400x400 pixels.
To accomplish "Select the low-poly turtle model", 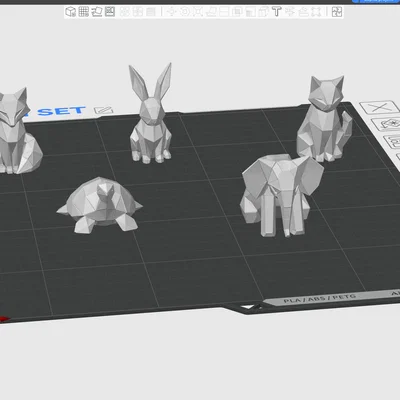I will 100,205.
